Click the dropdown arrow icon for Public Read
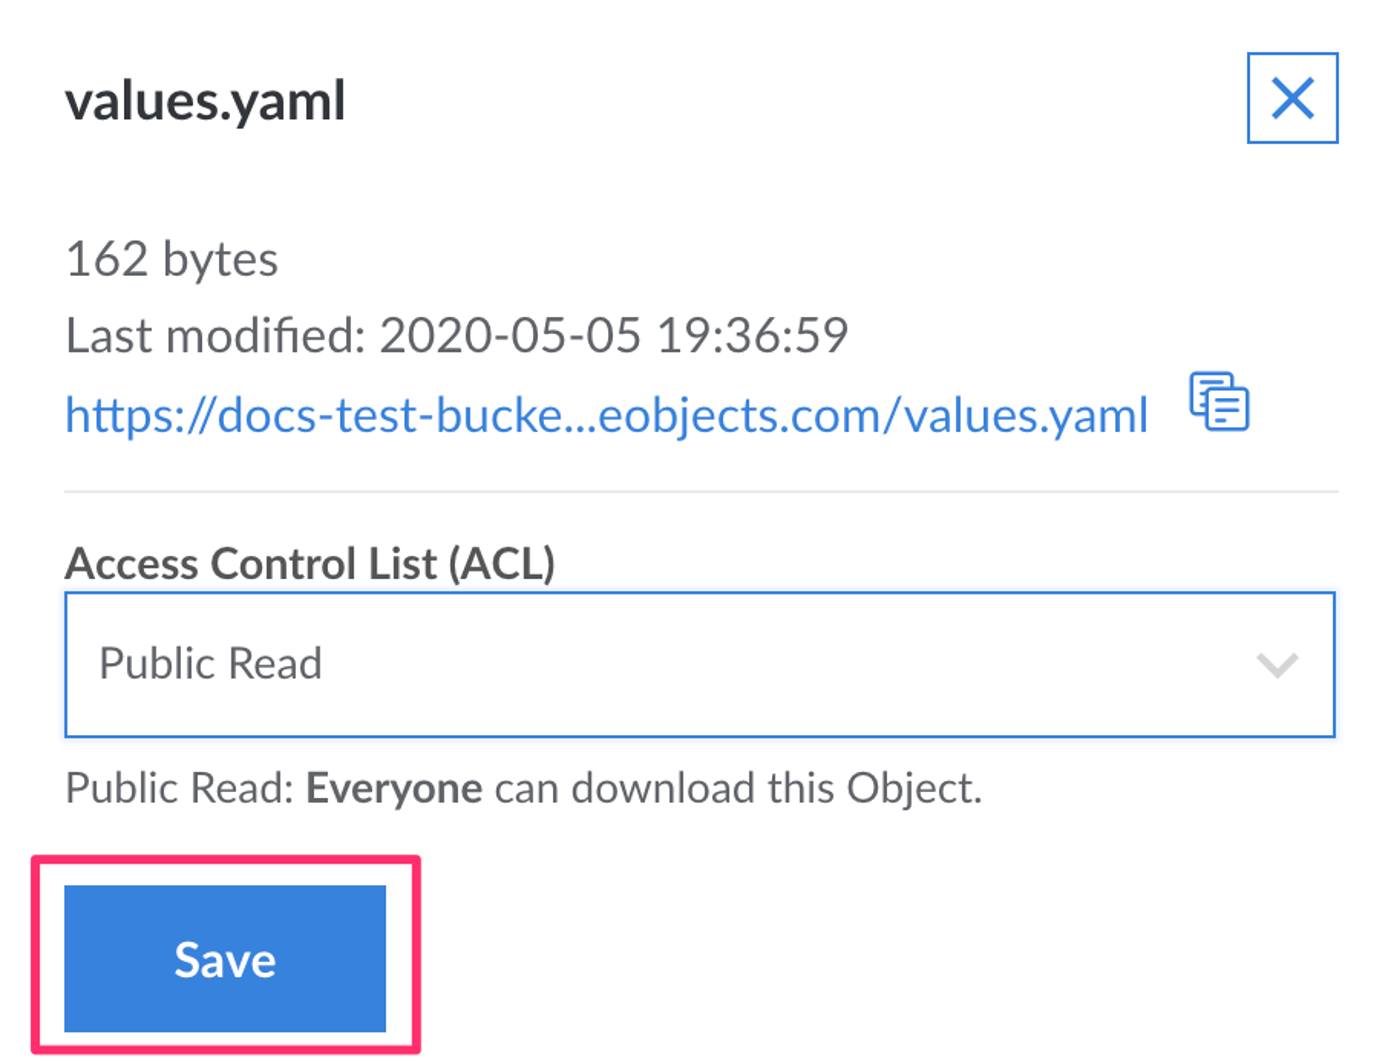 pos(1275,663)
